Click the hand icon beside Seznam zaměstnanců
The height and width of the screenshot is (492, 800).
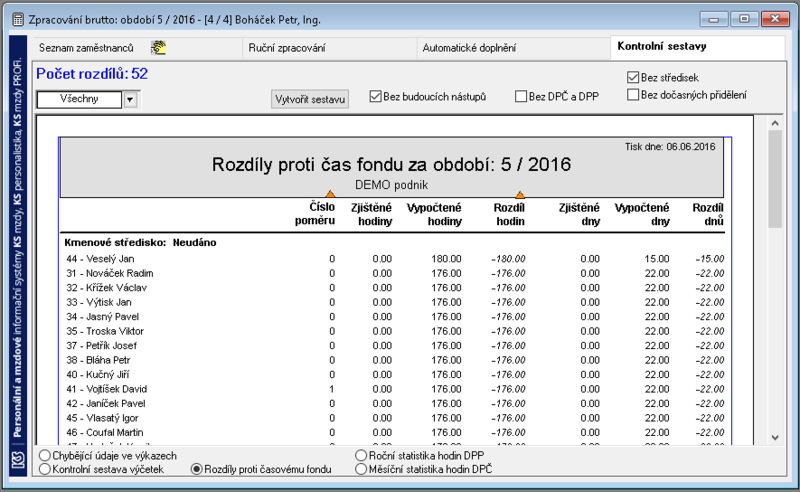tap(159, 47)
